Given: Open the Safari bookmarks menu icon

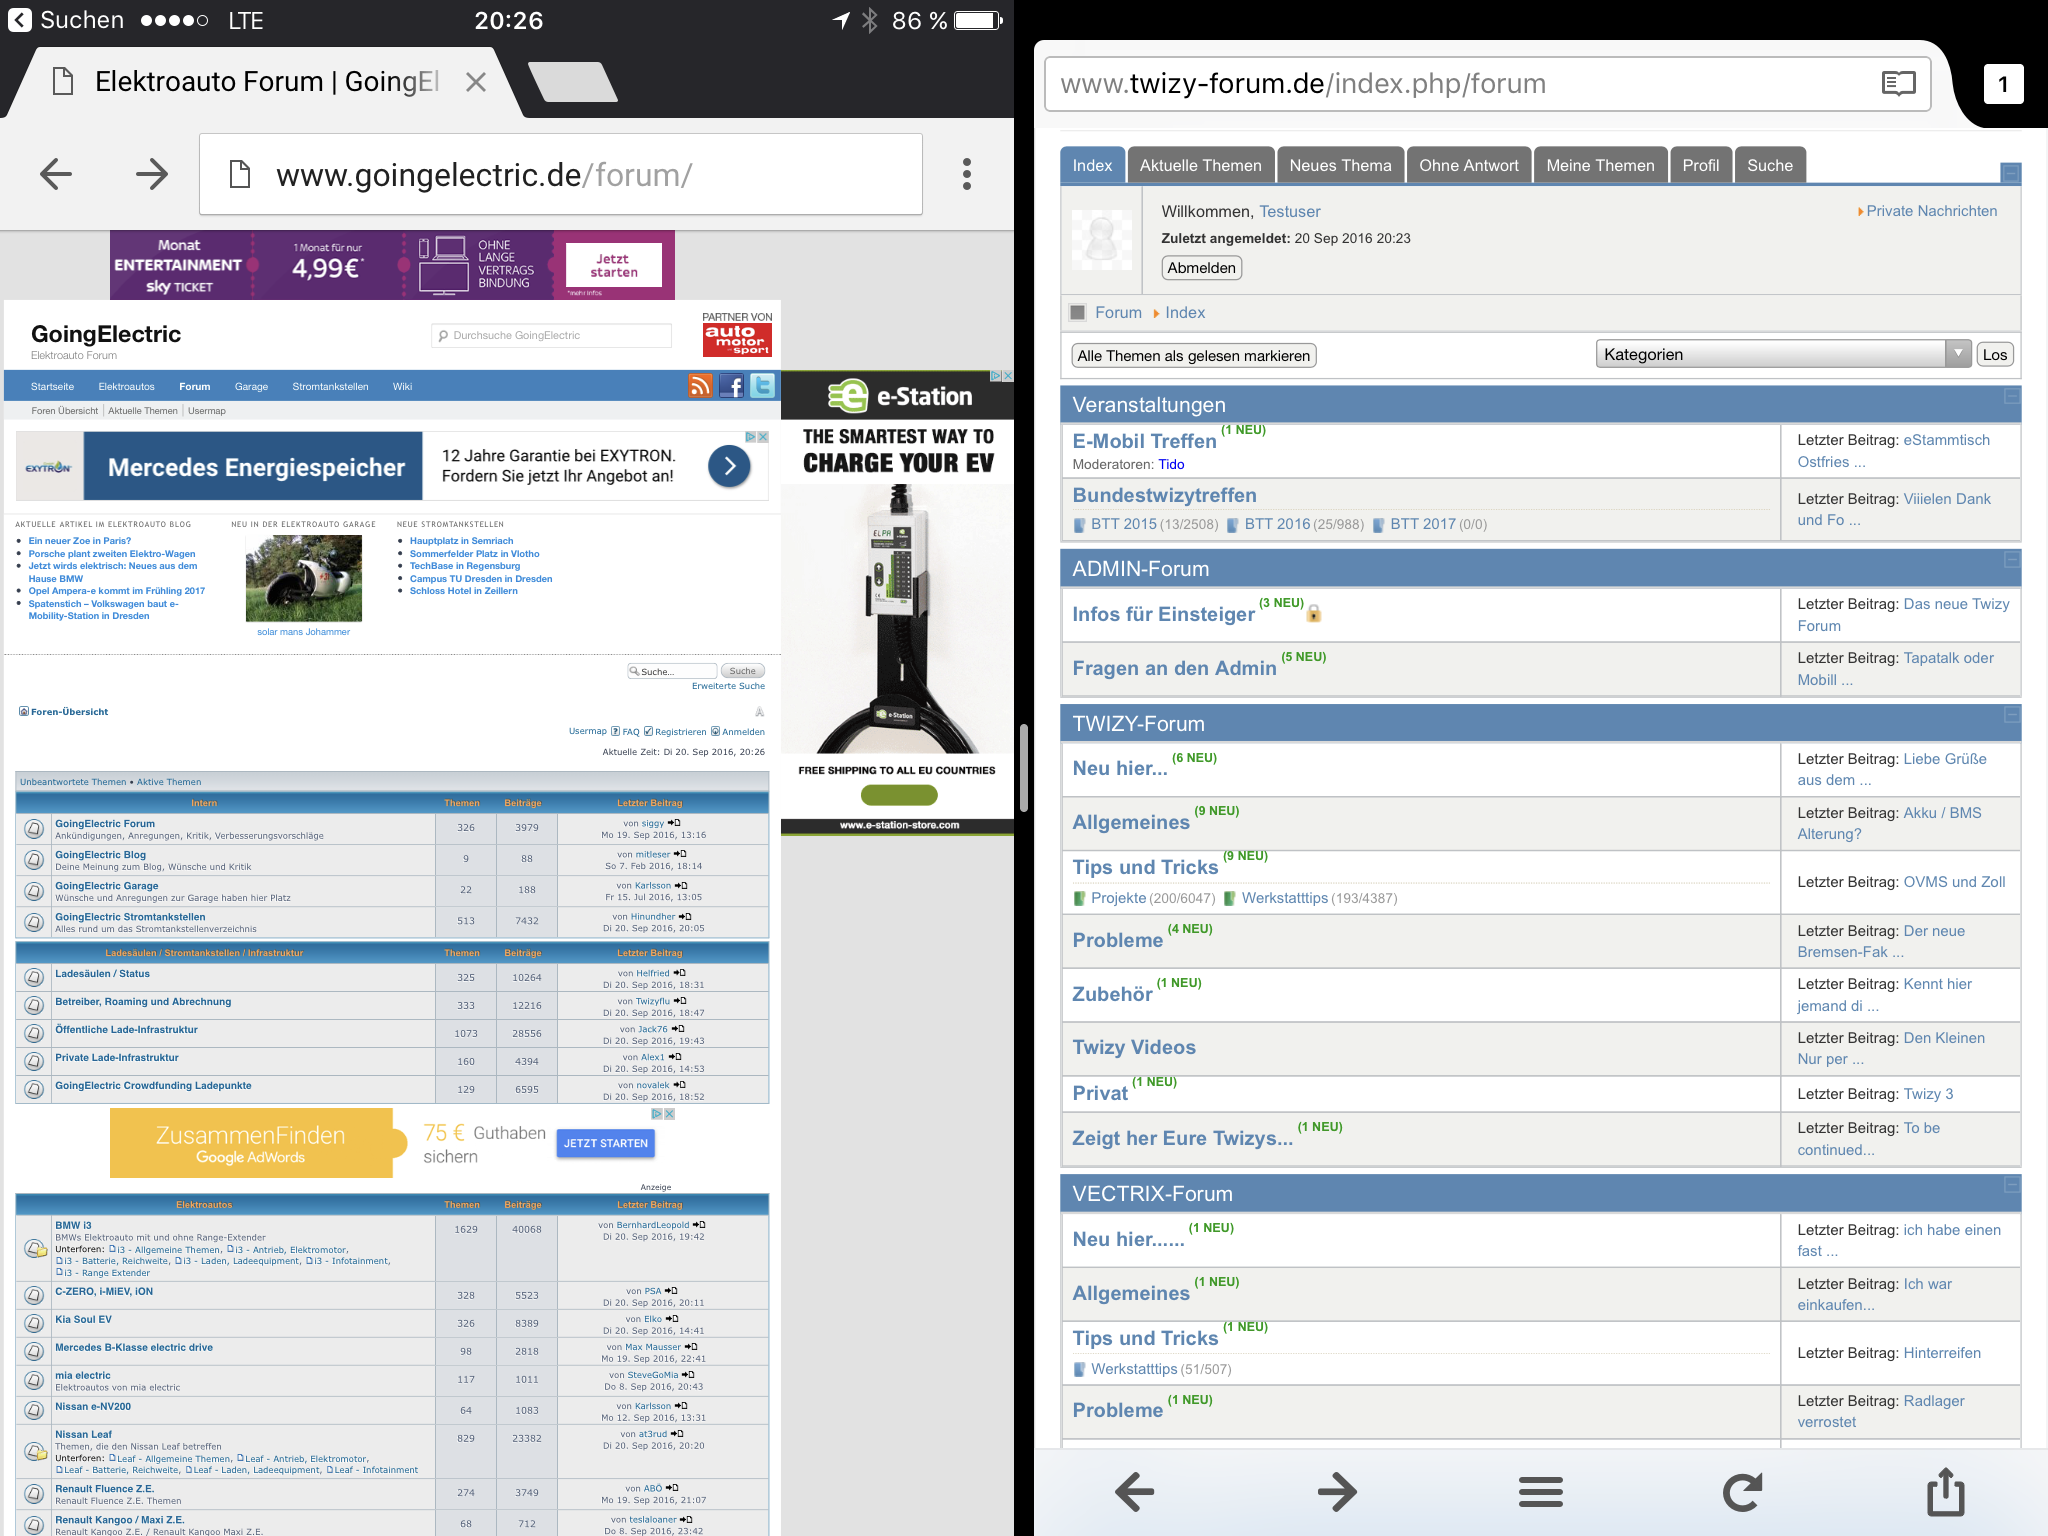Looking at the screenshot, I should coord(1540,1493).
